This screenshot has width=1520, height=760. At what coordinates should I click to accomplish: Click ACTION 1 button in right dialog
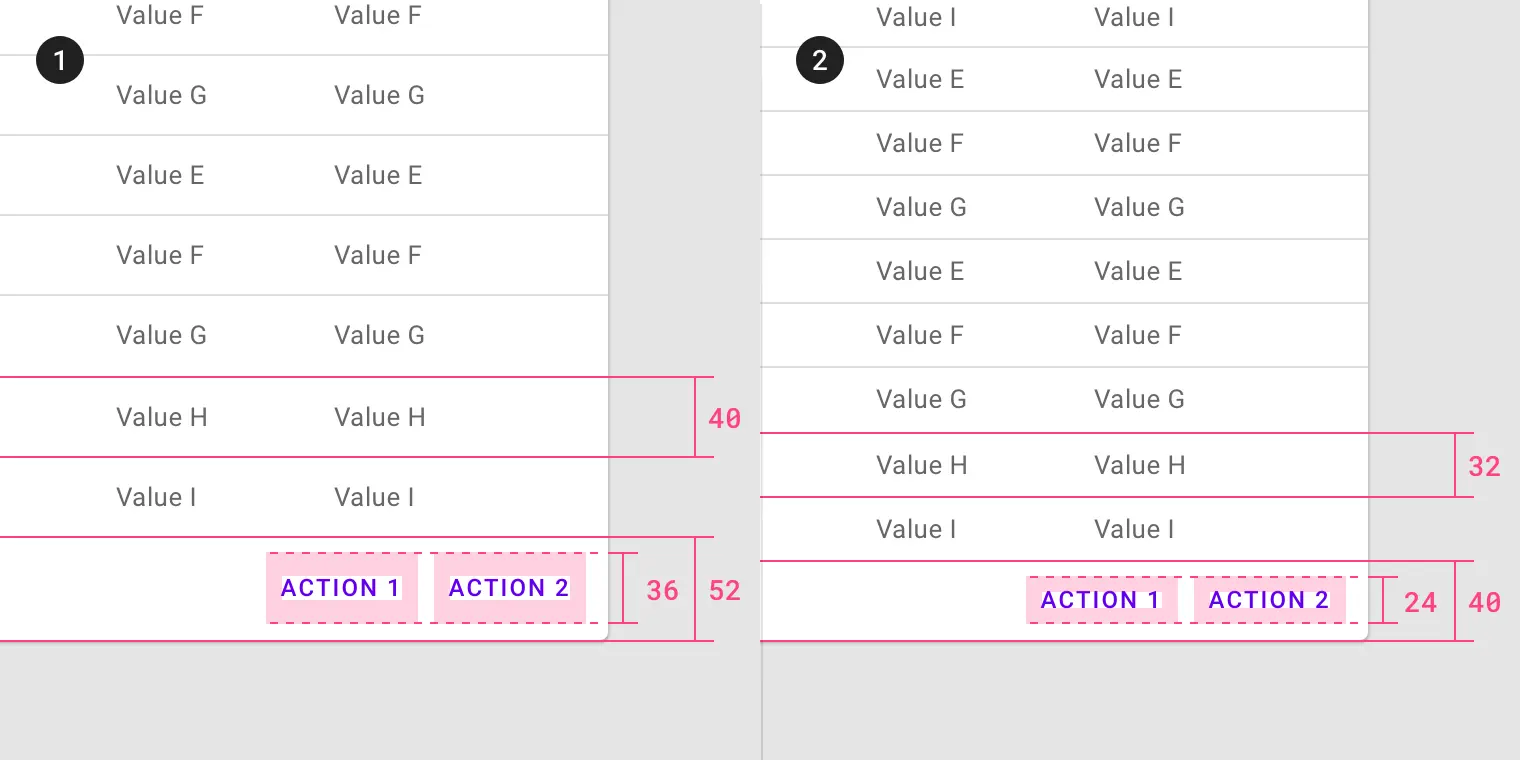(x=1101, y=600)
